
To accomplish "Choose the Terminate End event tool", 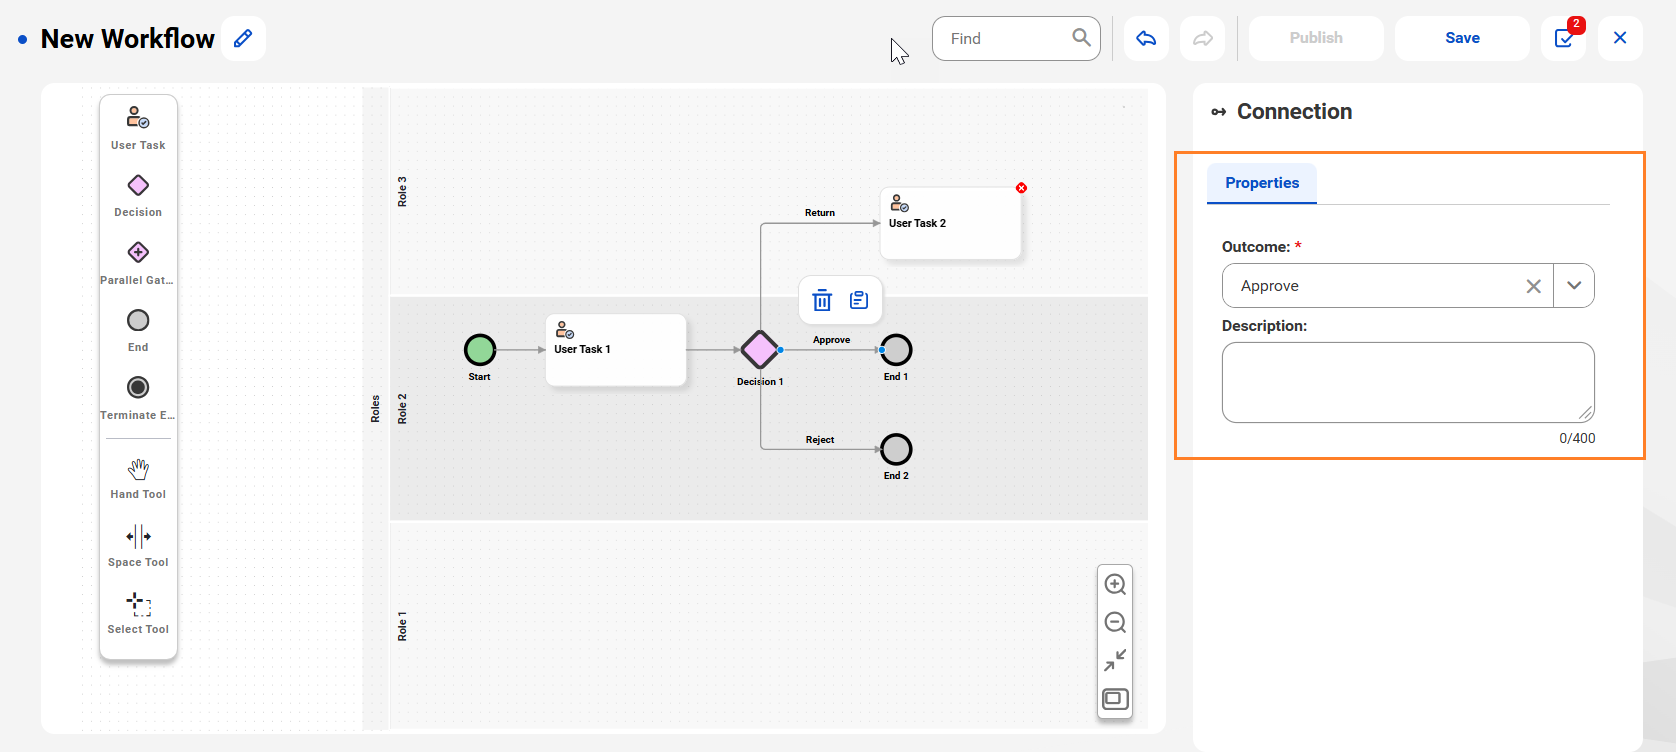I will click(x=138, y=399).
